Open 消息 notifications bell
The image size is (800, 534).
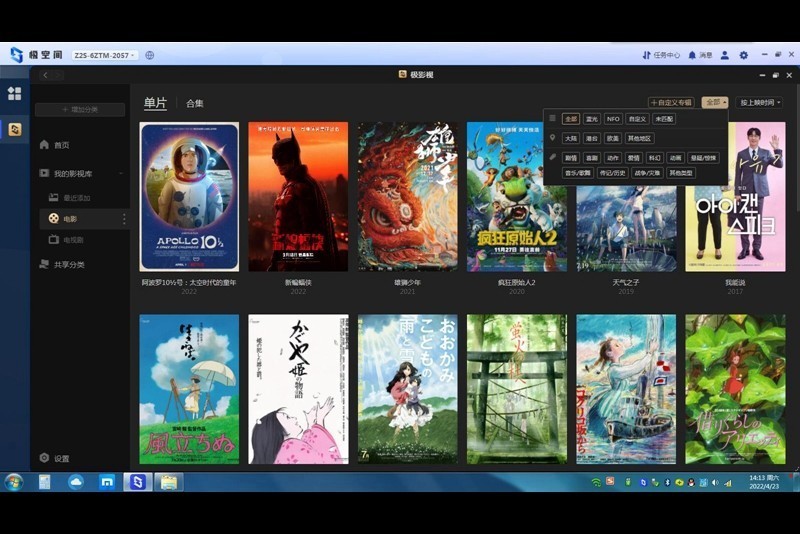700,55
